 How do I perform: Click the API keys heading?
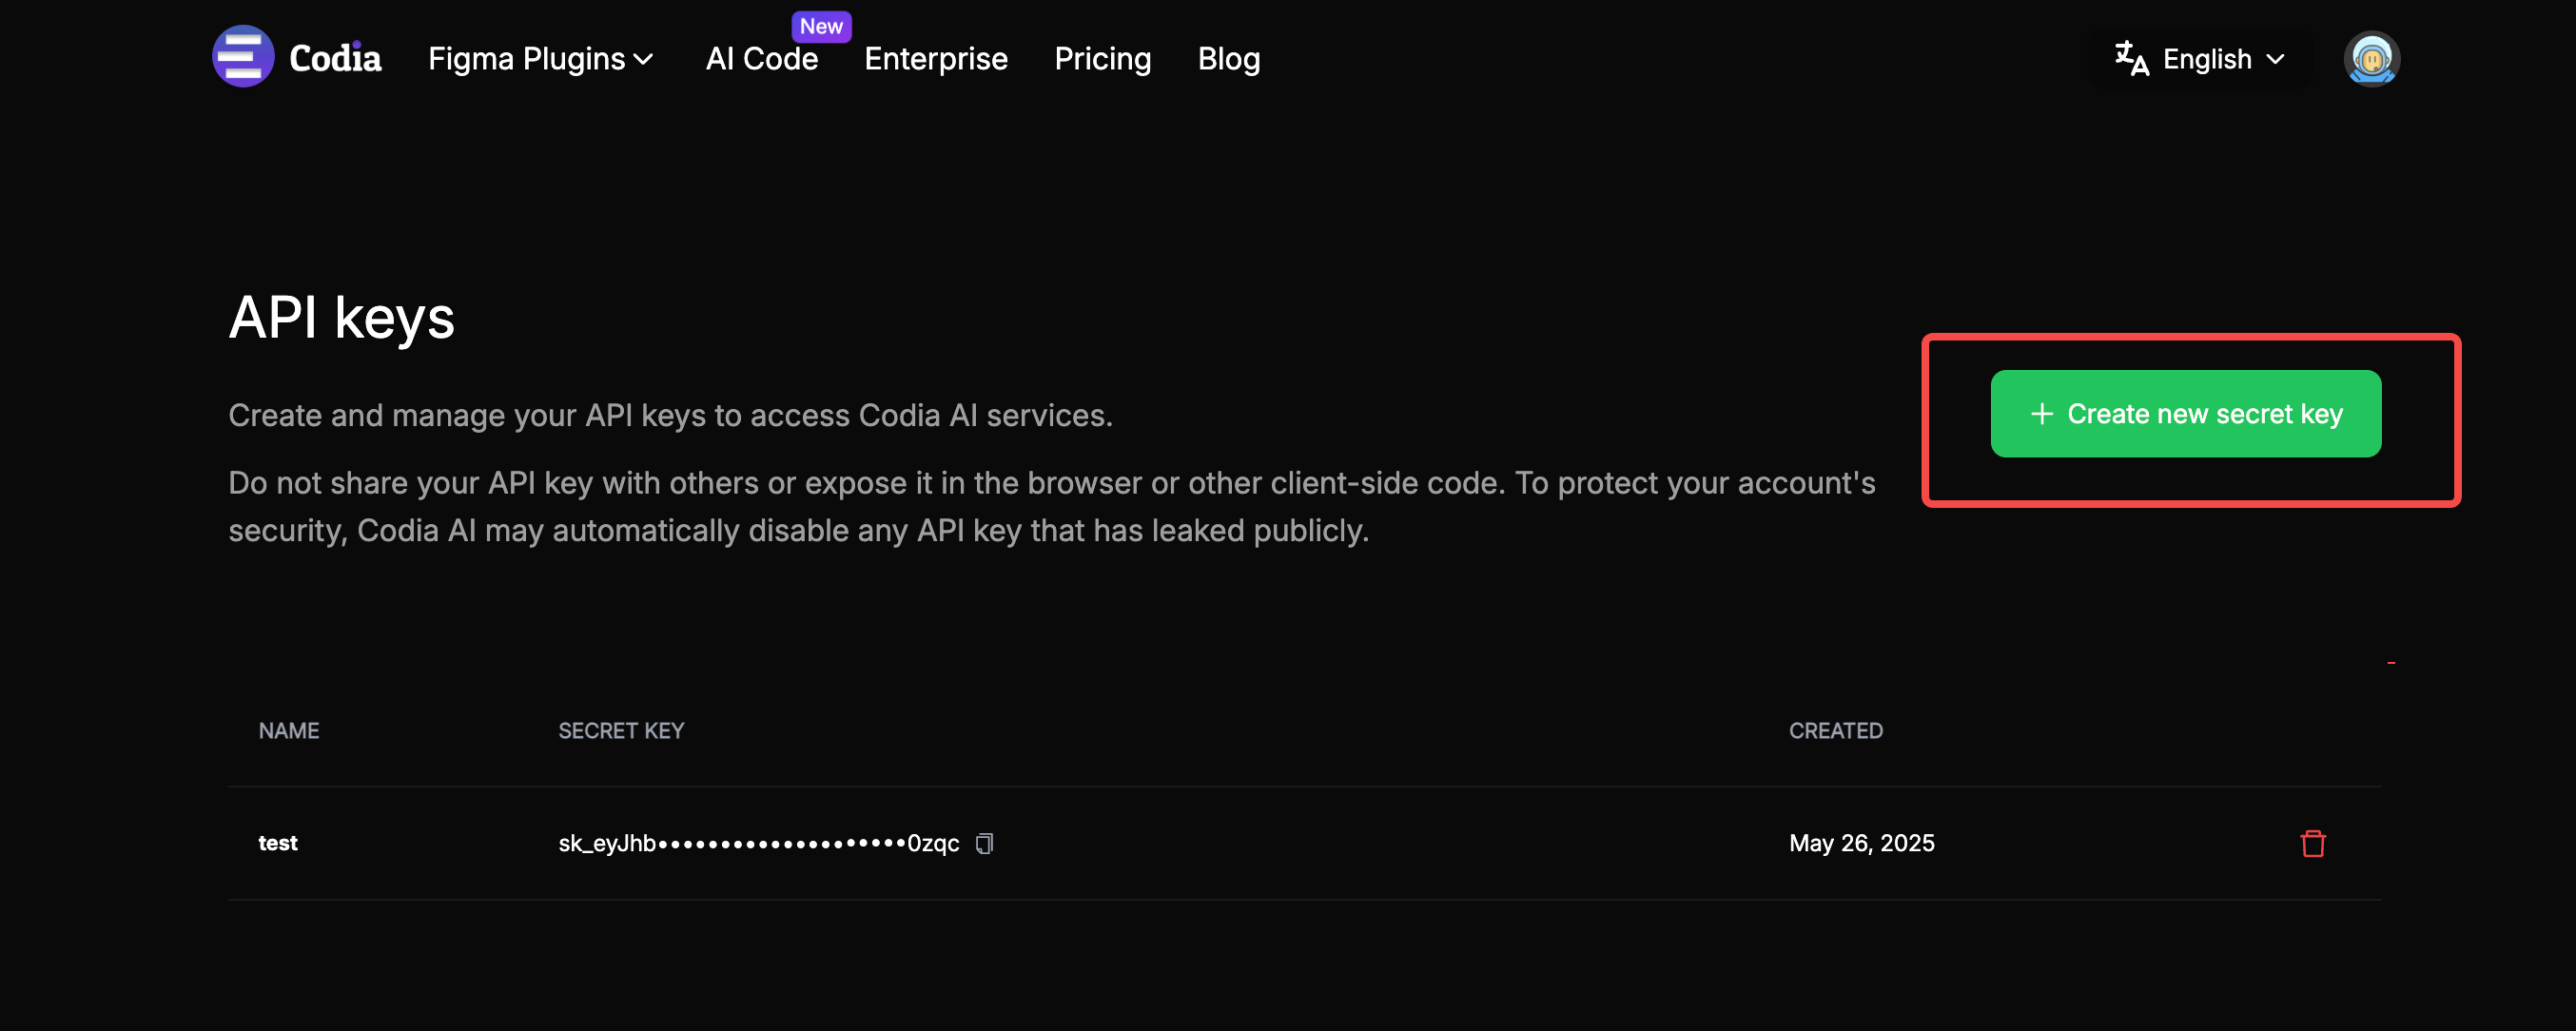click(x=341, y=318)
